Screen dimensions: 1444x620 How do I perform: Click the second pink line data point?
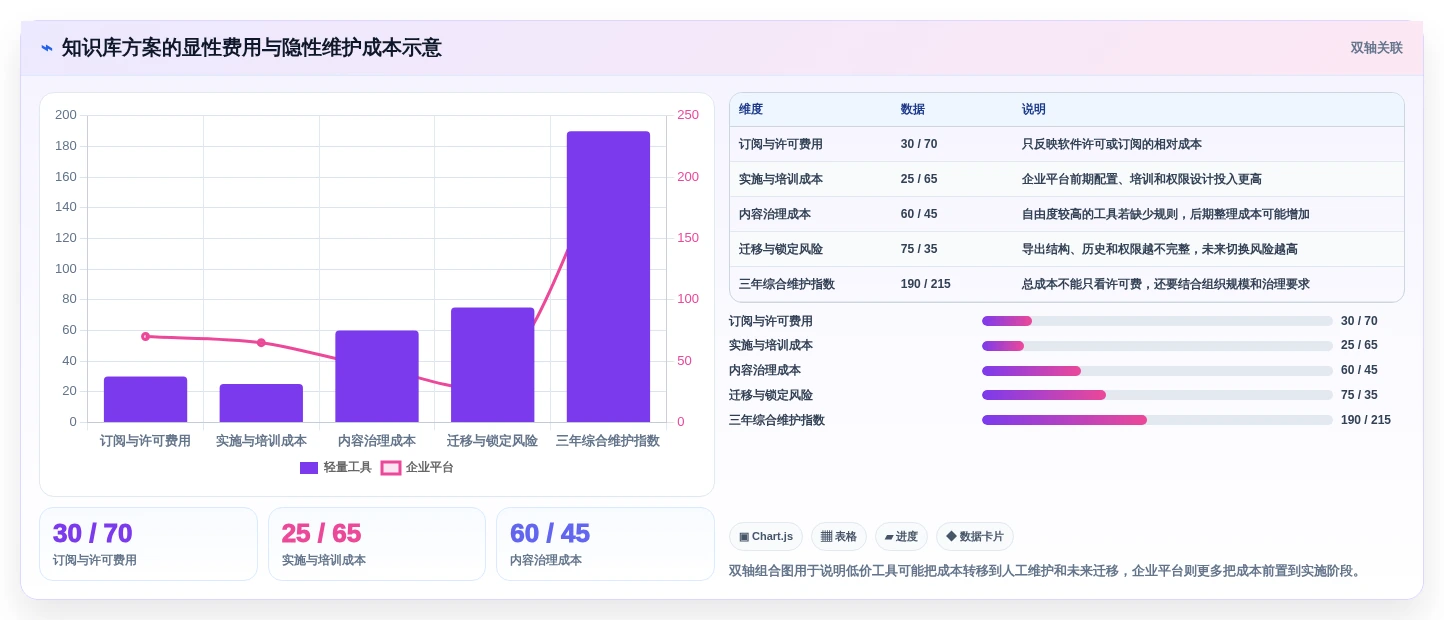click(x=261, y=343)
